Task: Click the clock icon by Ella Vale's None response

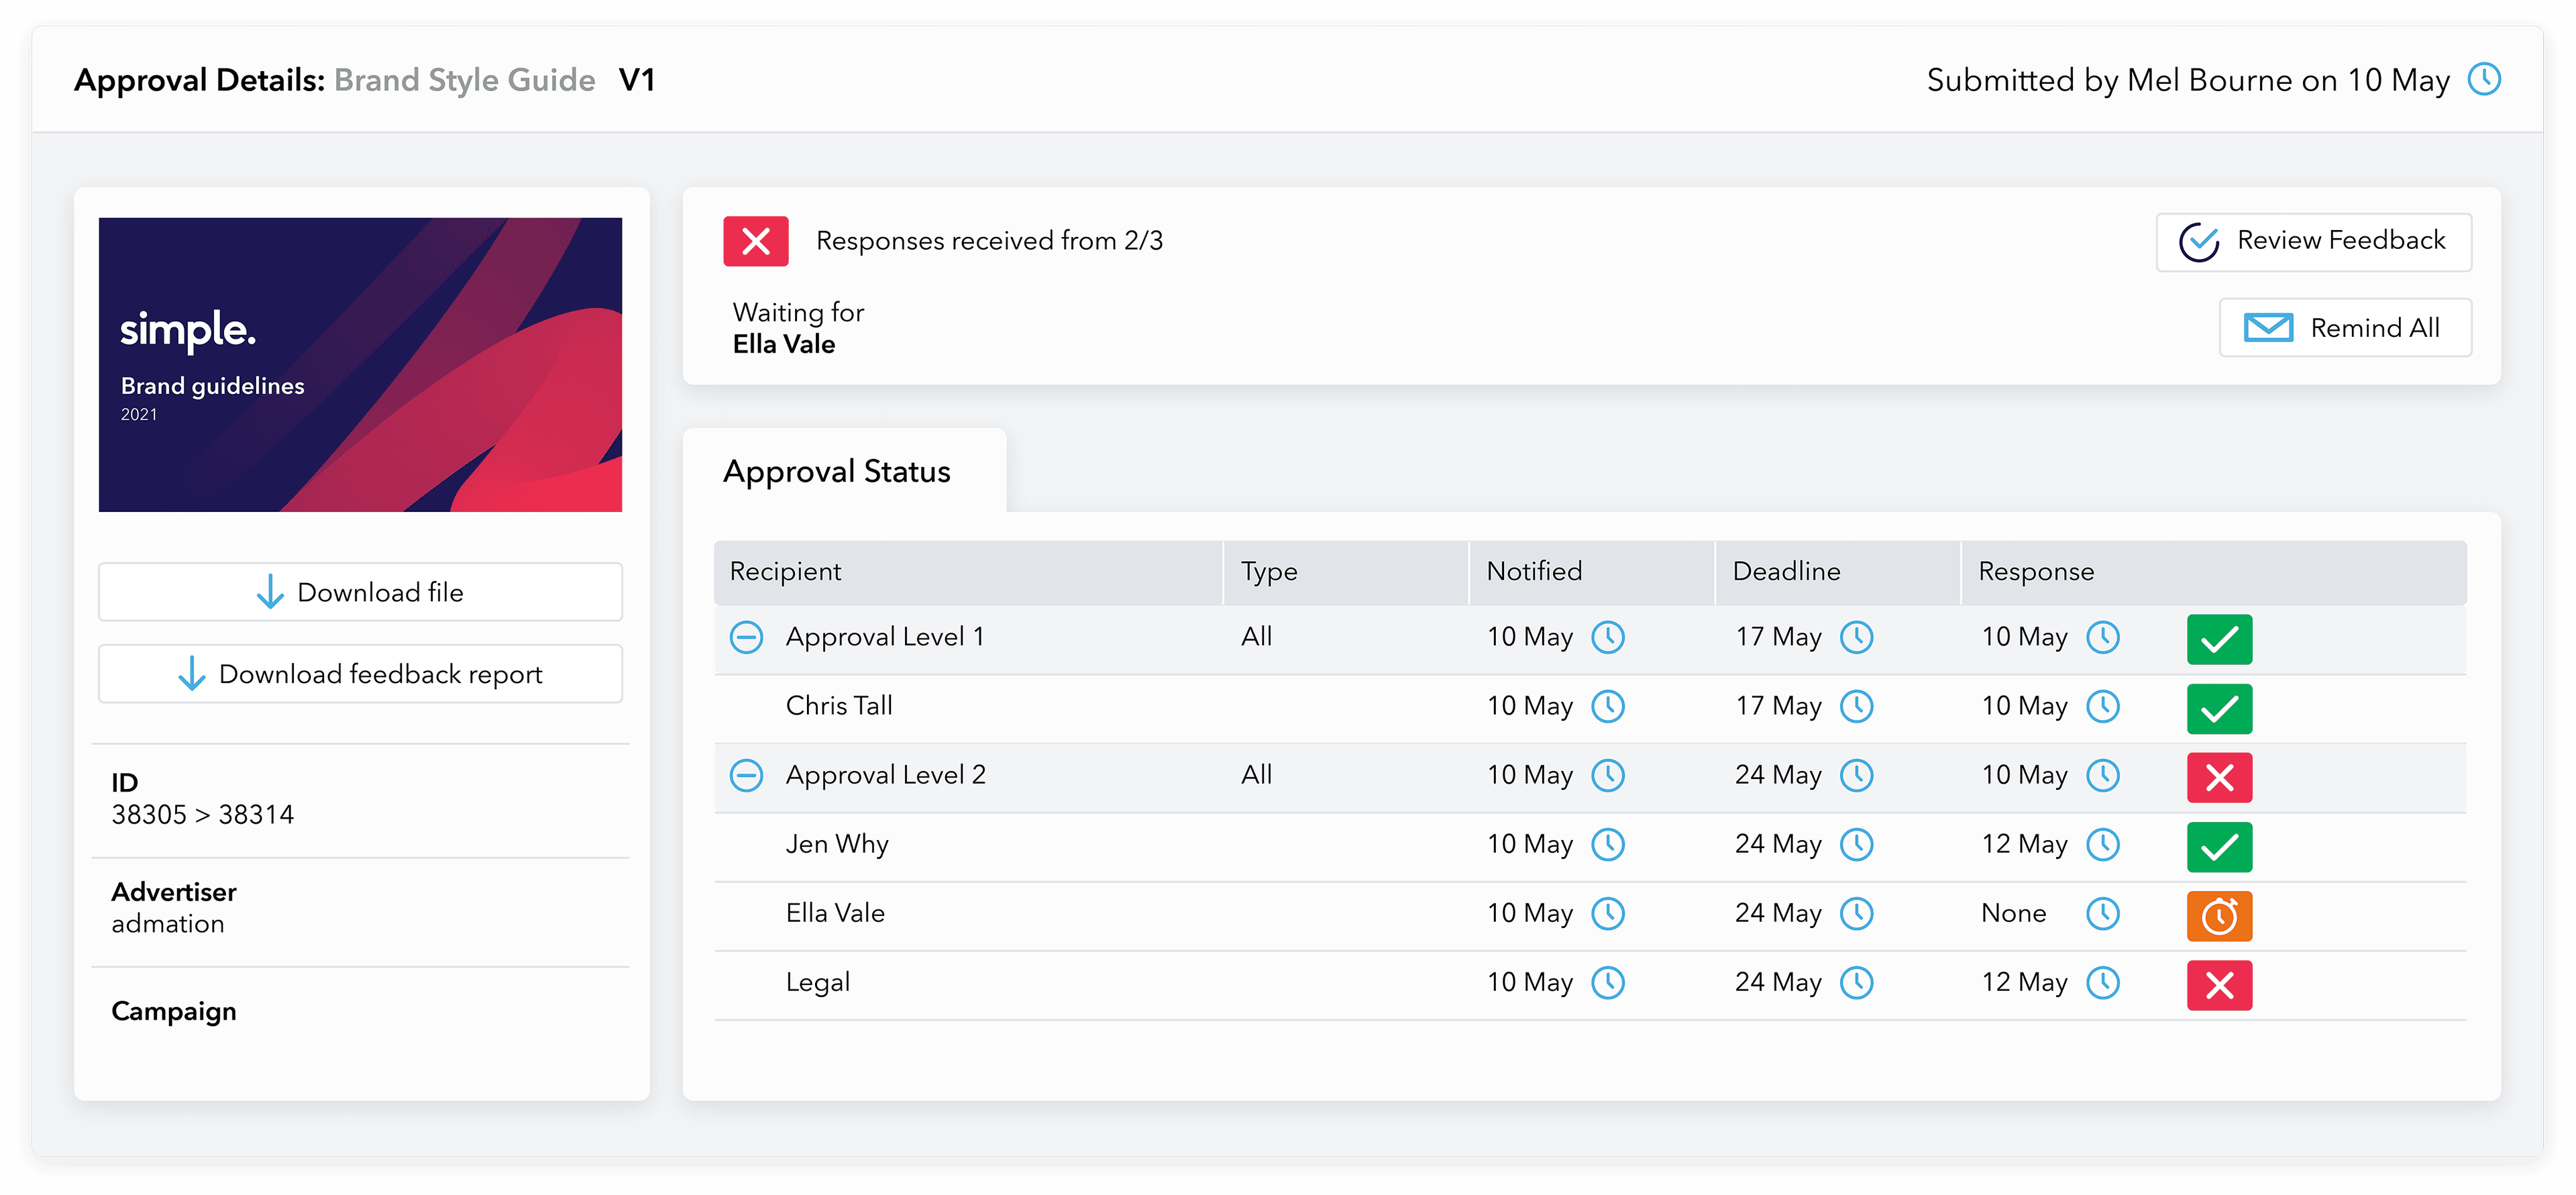Action: pyautogui.click(x=2104, y=913)
